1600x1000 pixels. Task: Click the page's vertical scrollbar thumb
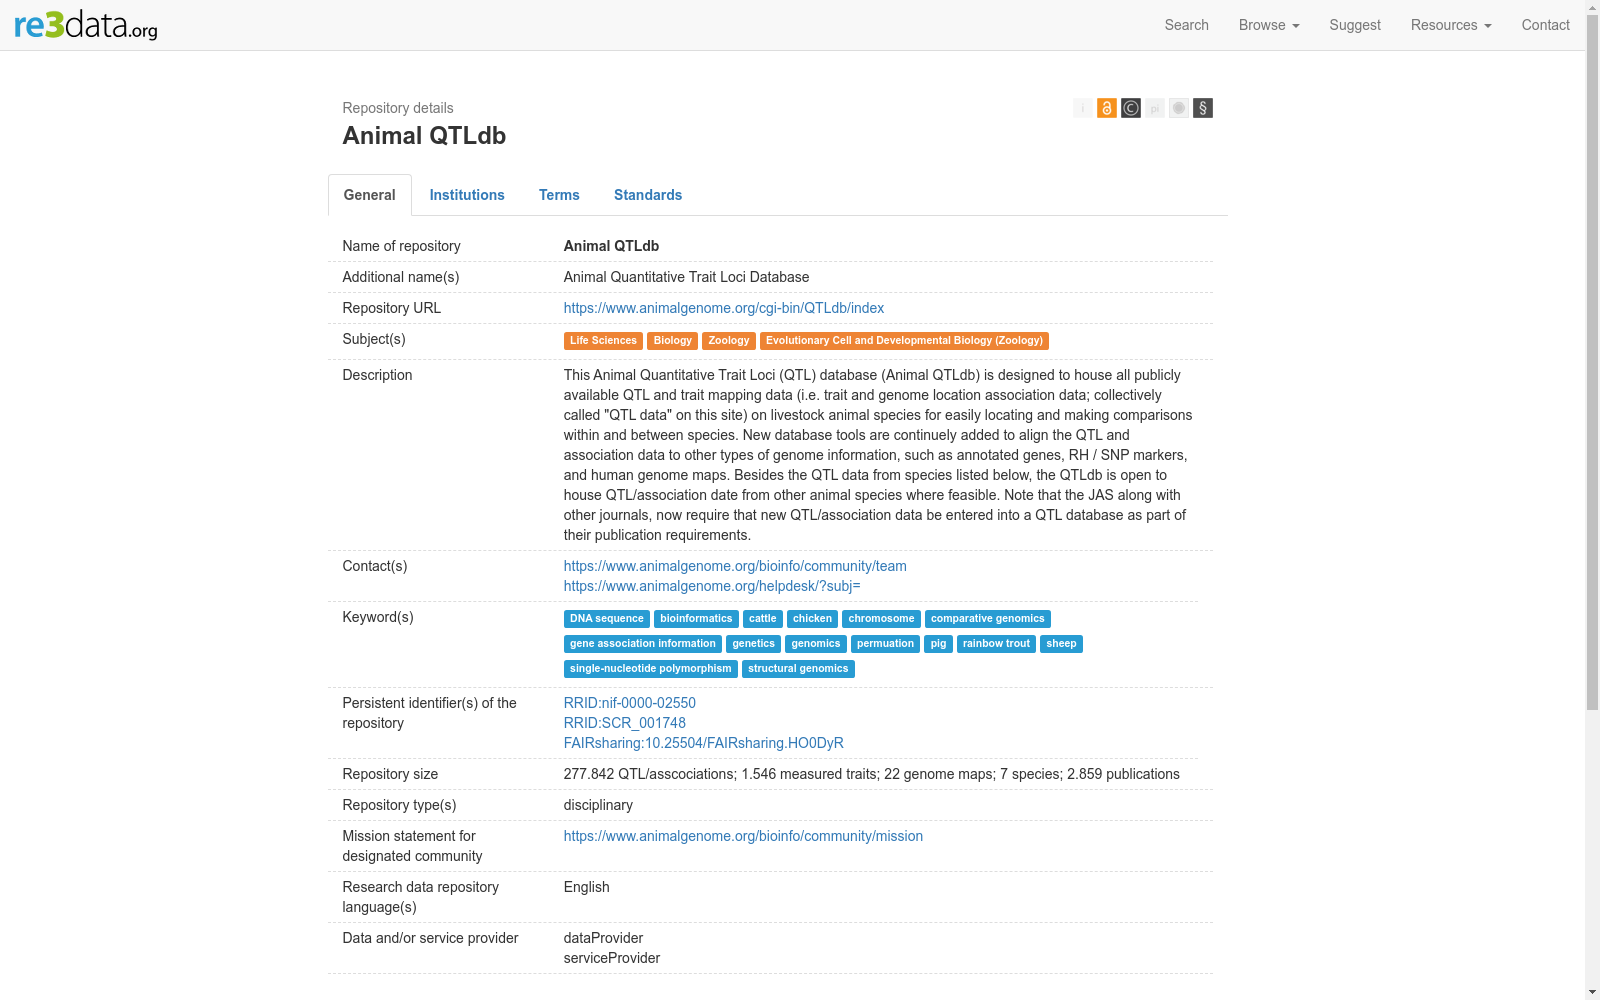pyautogui.click(x=1592, y=362)
